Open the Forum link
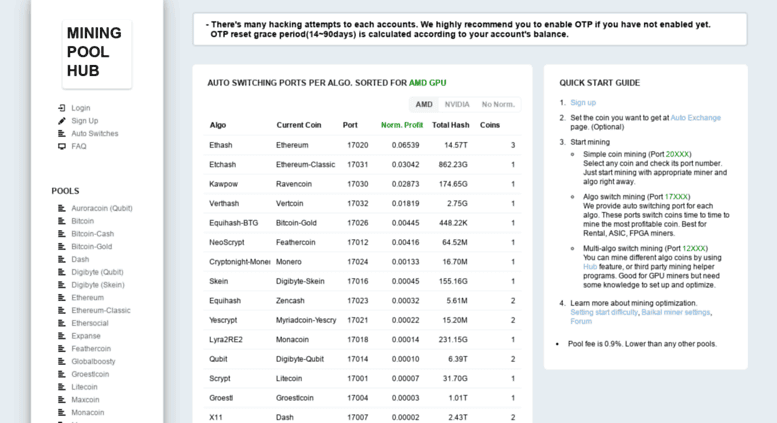The width and height of the screenshot is (777, 423). coord(581,321)
